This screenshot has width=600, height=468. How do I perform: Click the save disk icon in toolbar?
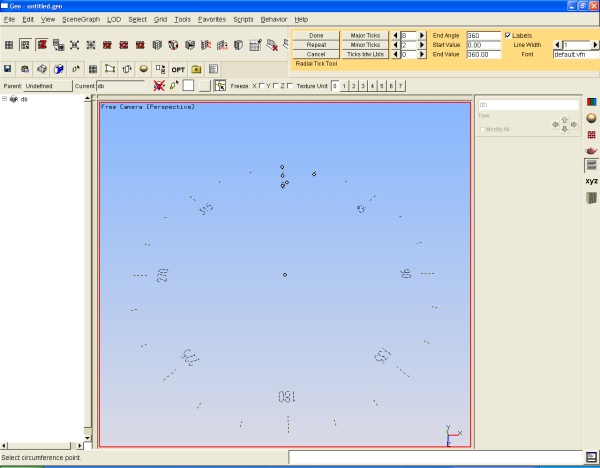pos(9,69)
